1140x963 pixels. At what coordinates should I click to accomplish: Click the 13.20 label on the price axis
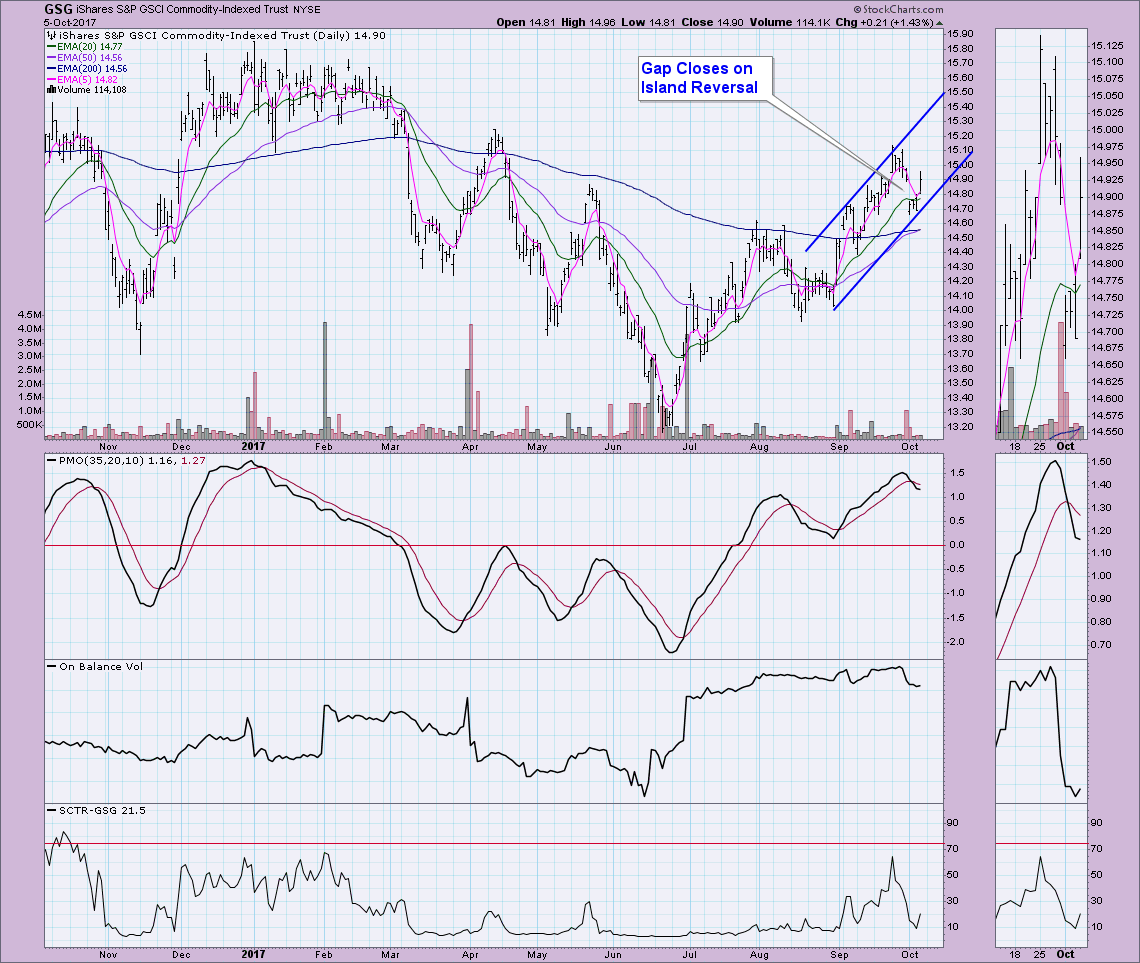click(x=960, y=427)
